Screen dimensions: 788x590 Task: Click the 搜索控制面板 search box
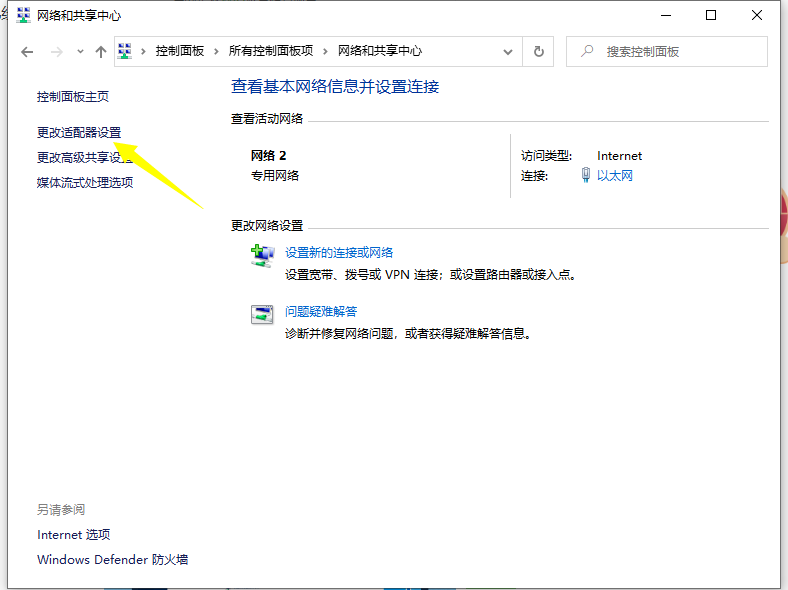tap(670, 52)
